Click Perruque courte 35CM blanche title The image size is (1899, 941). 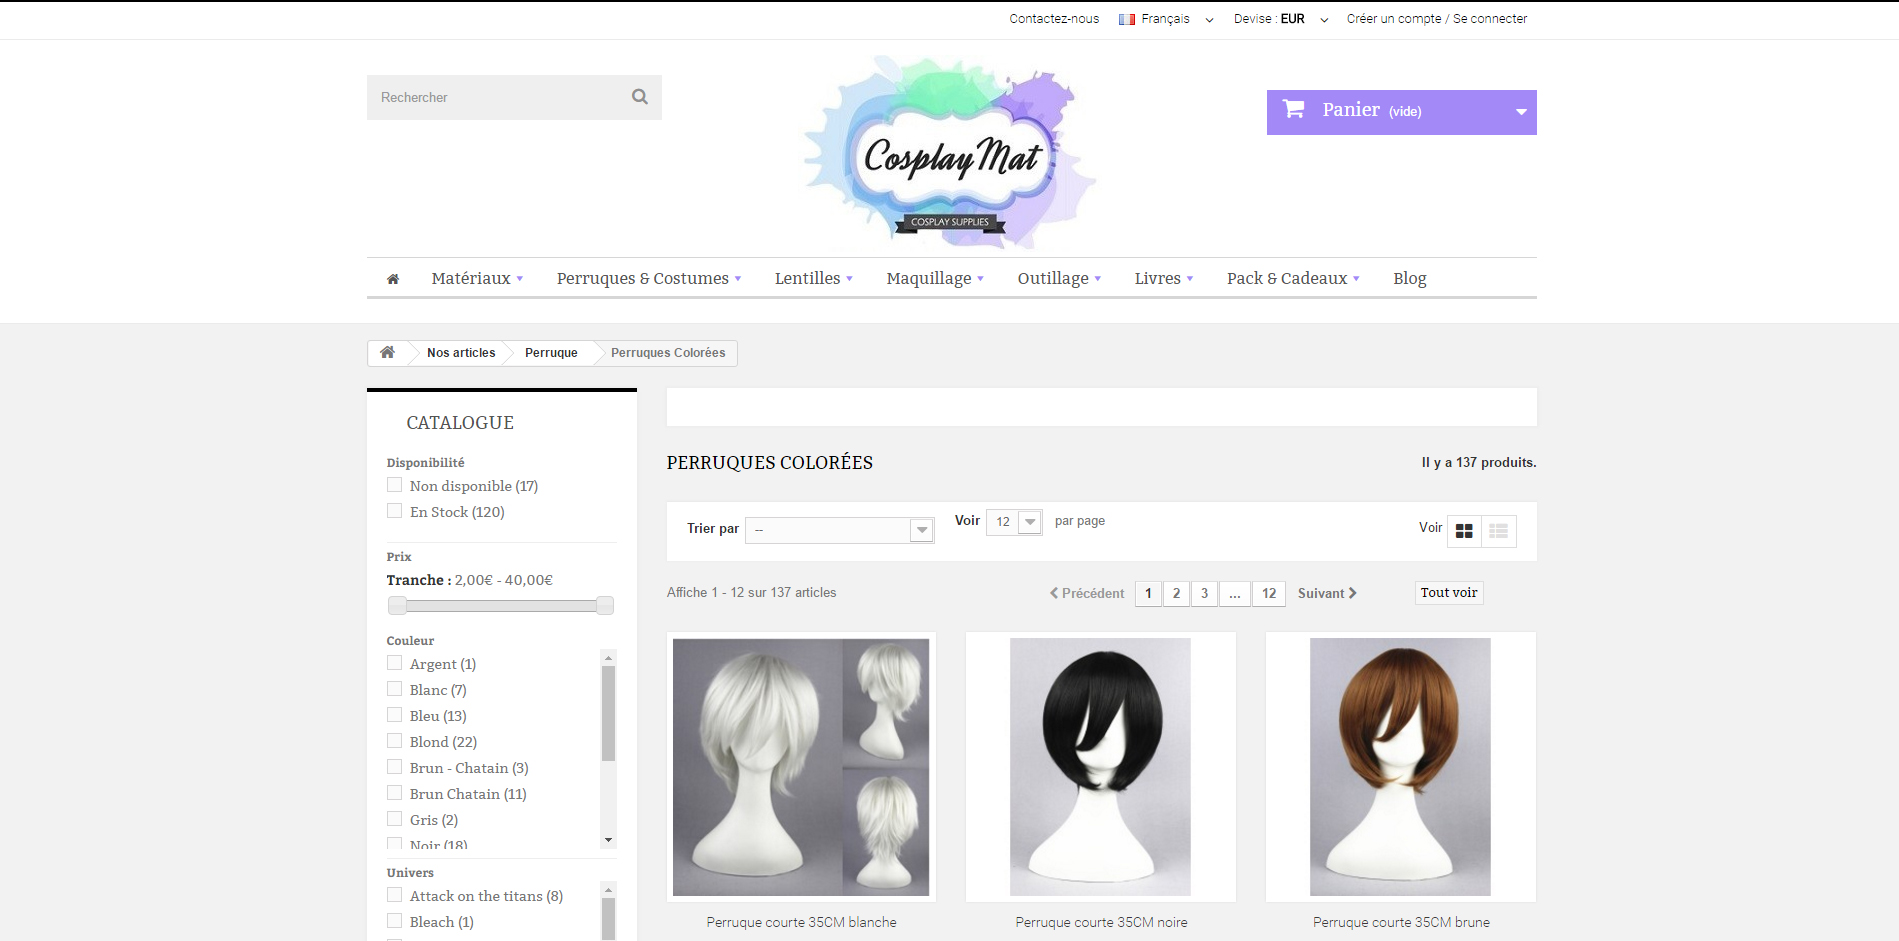point(801,922)
